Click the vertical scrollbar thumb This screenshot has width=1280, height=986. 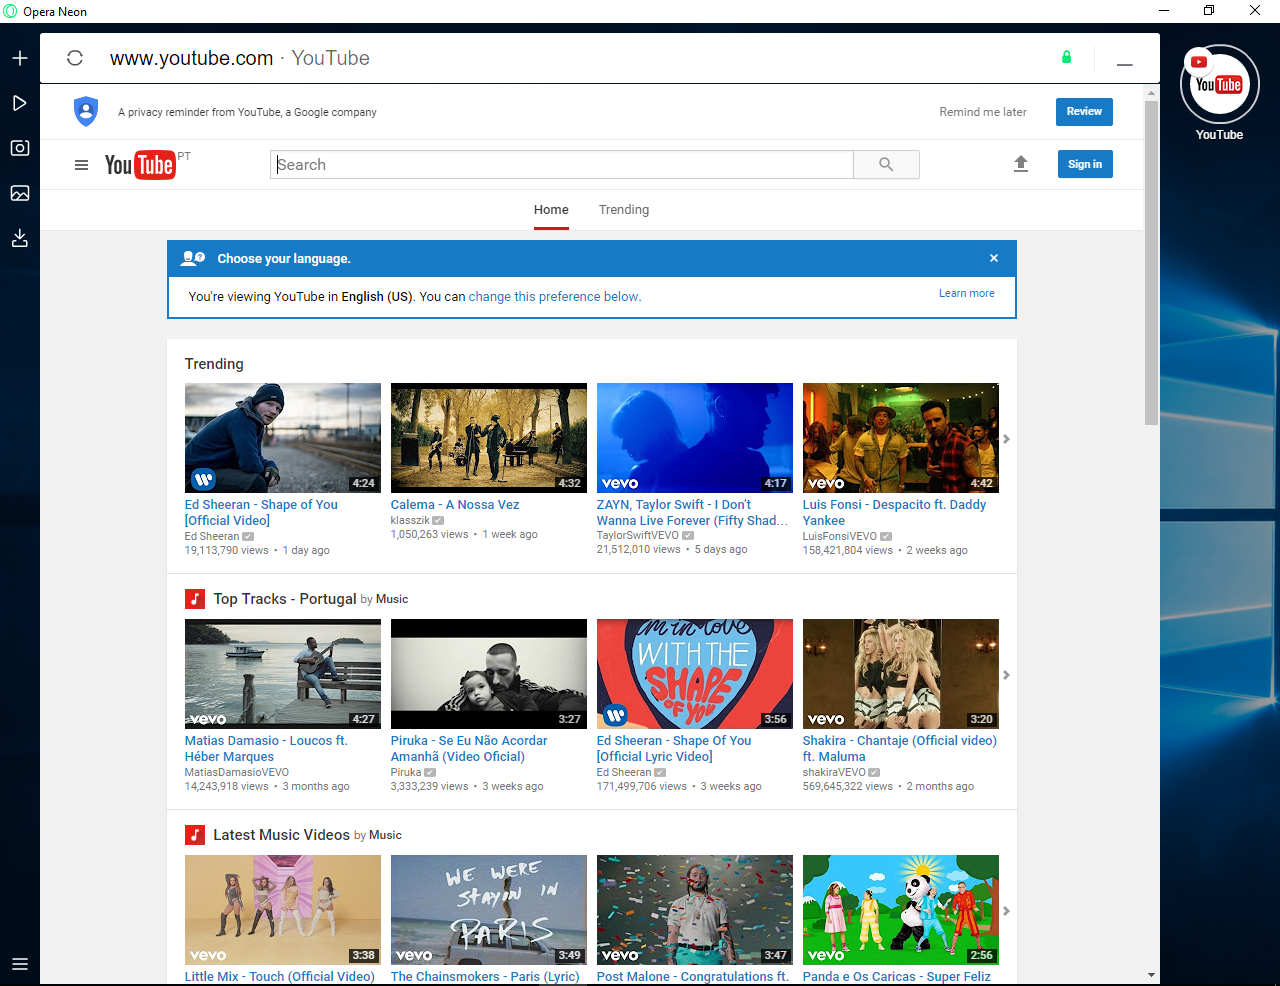pyautogui.click(x=1151, y=263)
